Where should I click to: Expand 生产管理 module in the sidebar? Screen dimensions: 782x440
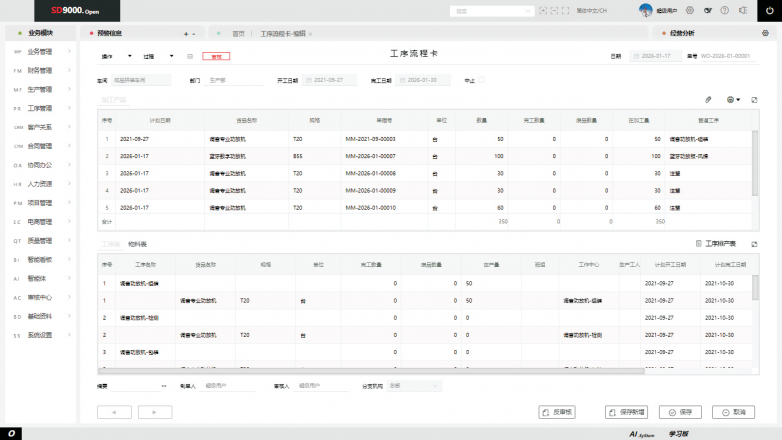coord(40,90)
